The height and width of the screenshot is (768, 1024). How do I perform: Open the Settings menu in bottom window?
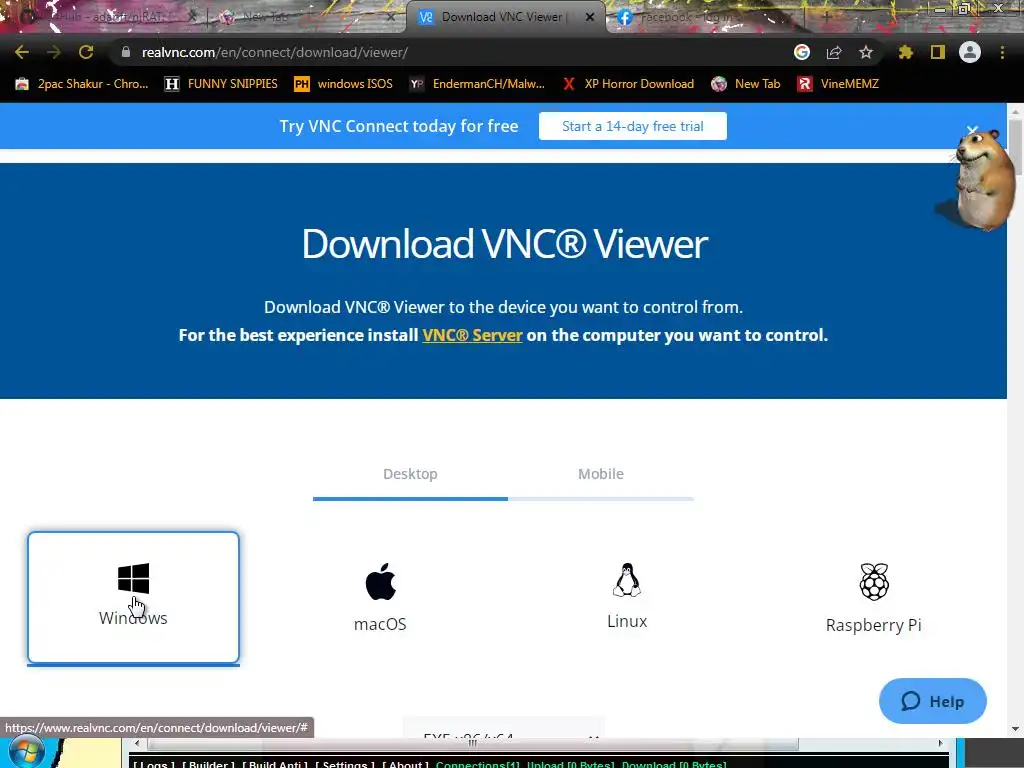click(x=345, y=764)
